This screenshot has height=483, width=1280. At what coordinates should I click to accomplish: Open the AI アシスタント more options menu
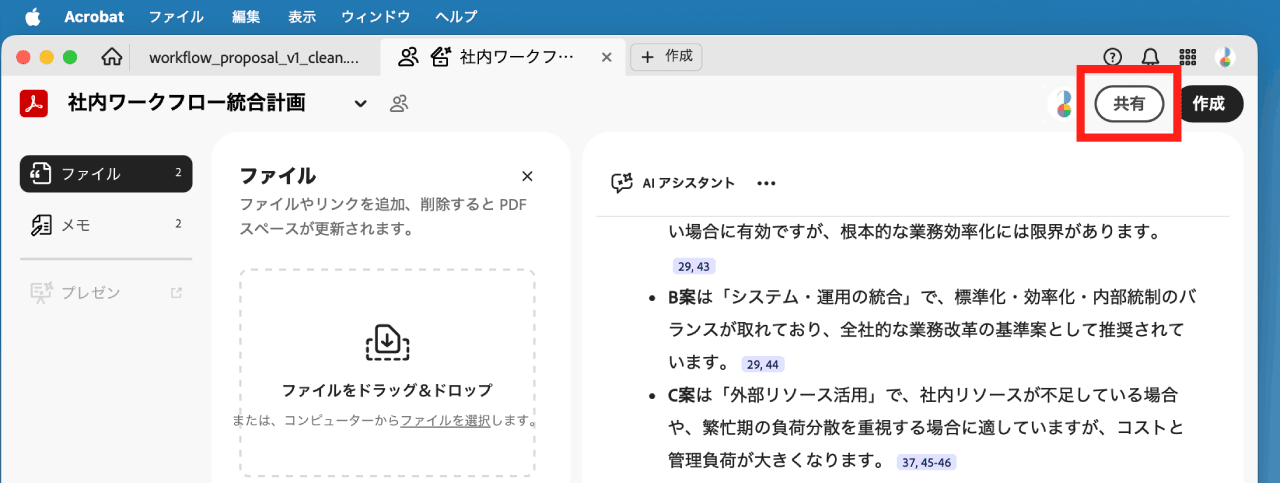767,183
